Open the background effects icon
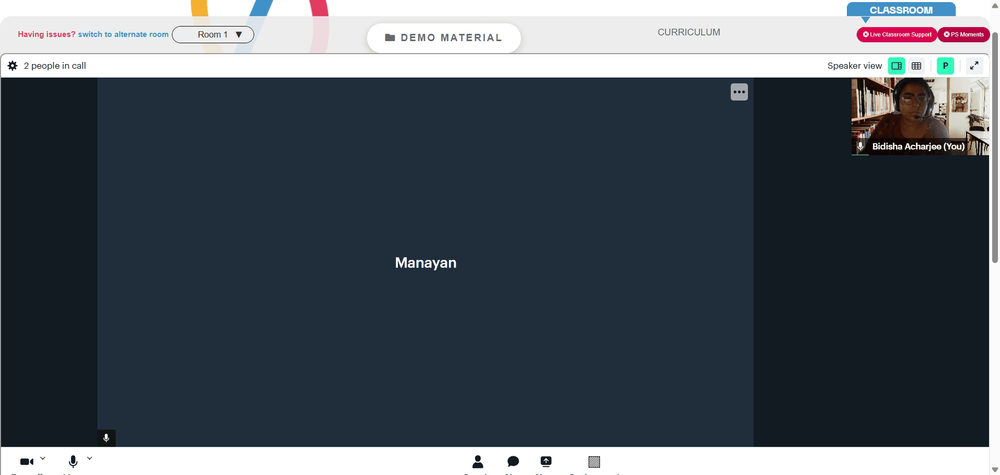The image size is (1000, 475). coord(594,462)
